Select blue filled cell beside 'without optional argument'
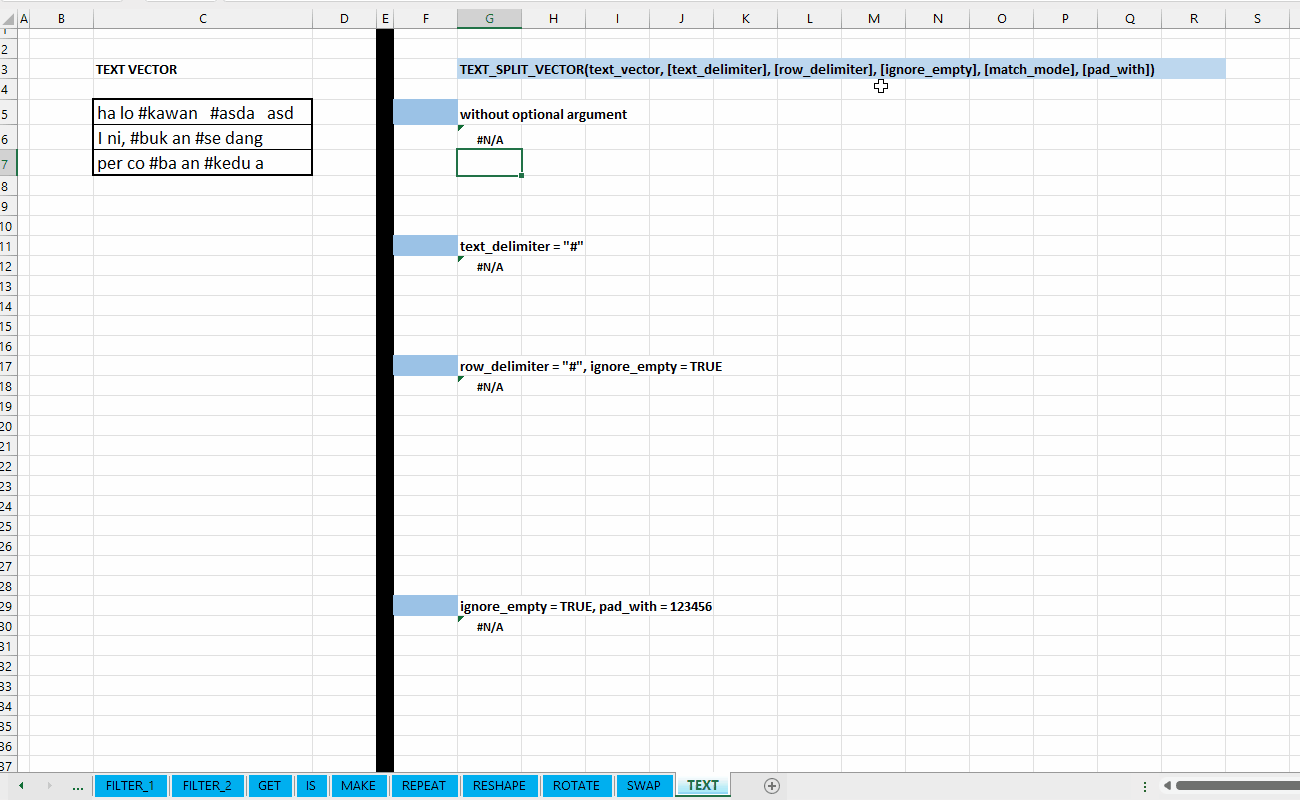The image size is (1300, 800). (x=425, y=113)
